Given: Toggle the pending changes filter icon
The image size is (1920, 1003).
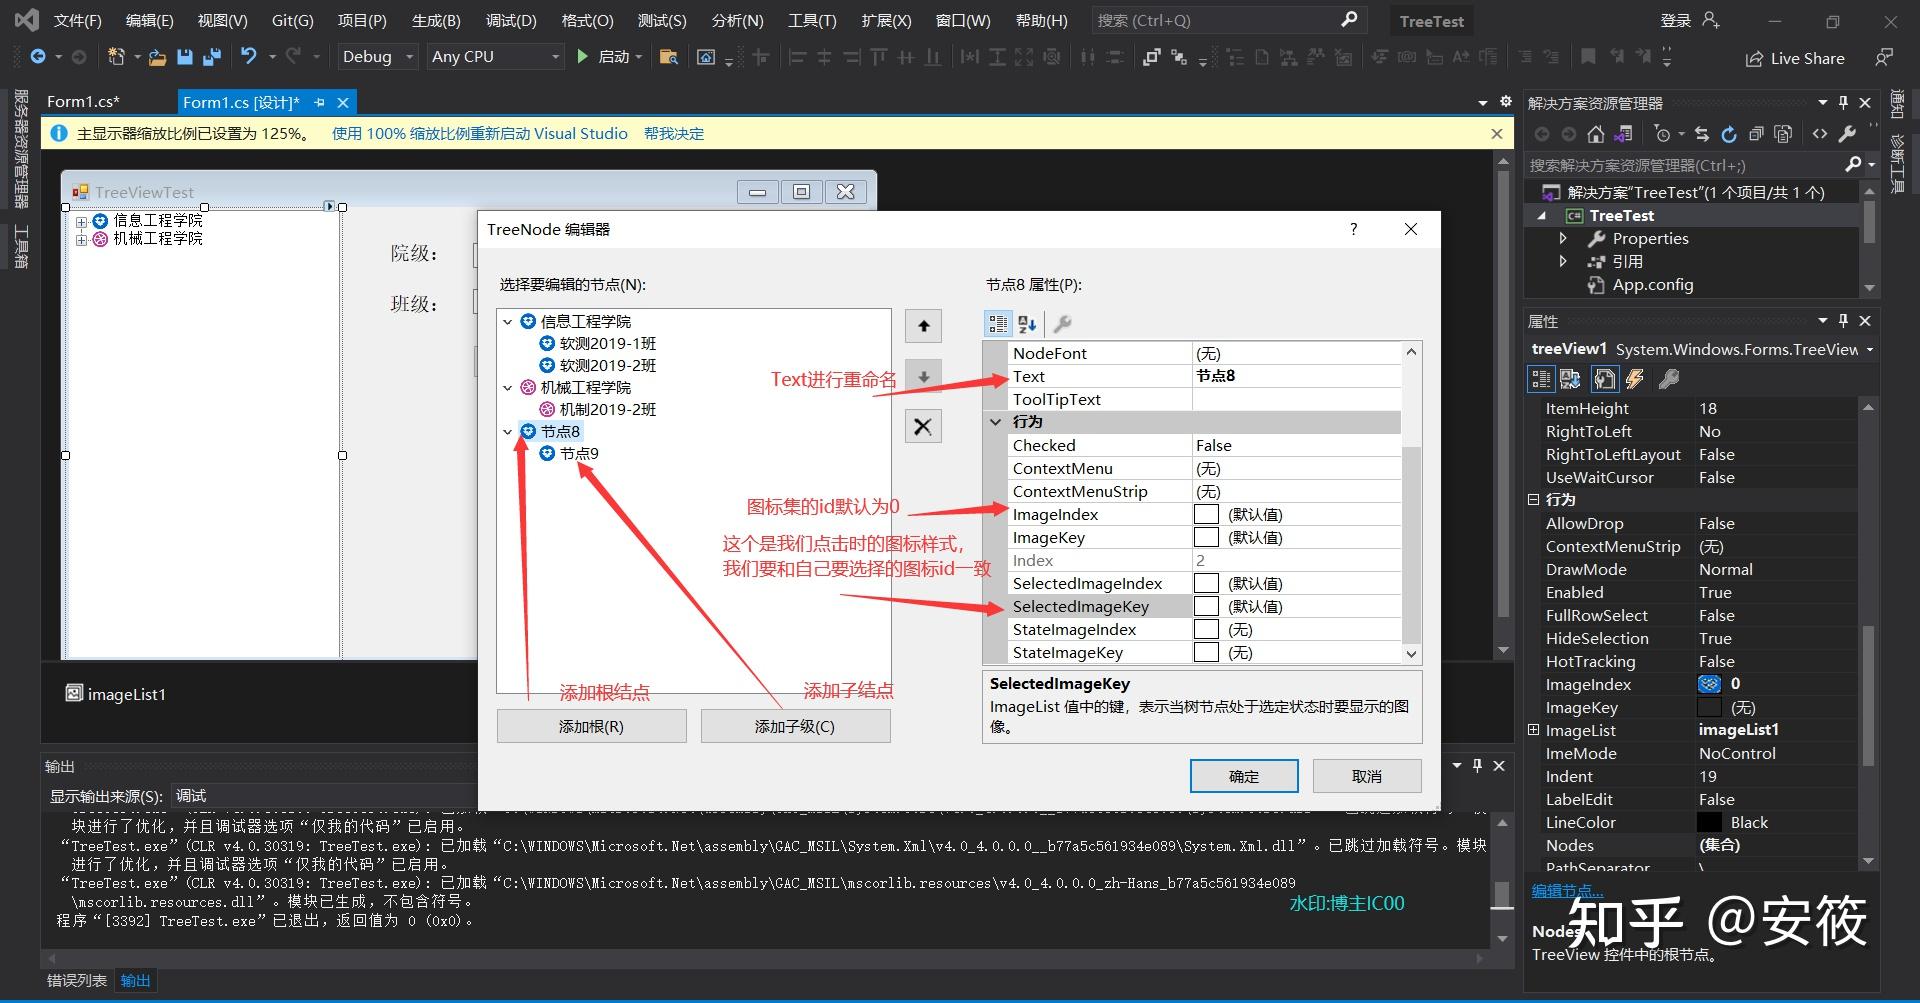Looking at the screenshot, I should coord(1662,133).
